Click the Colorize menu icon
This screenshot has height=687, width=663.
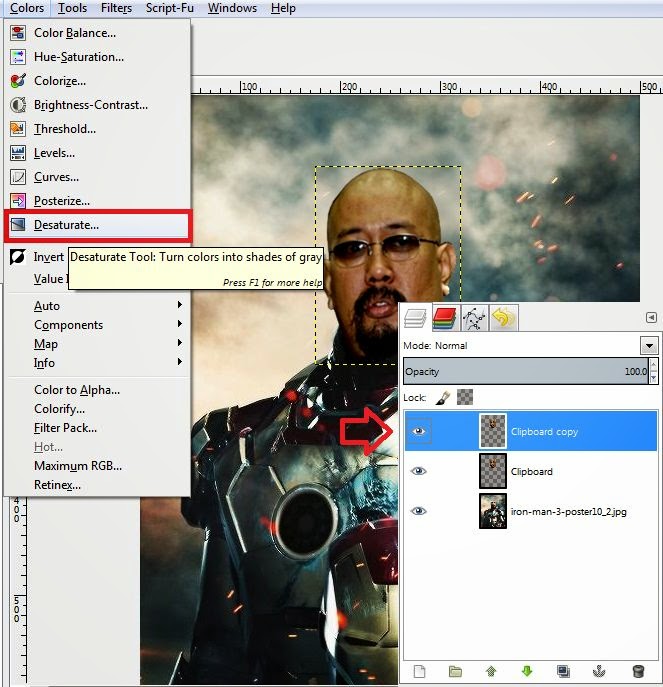(x=18, y=81)
